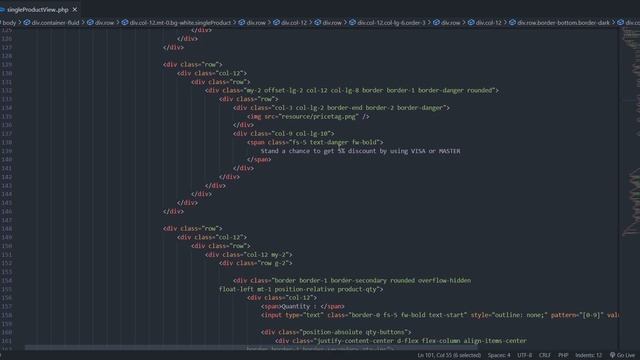
Task: Click chevron separator after body breadcrumb
Action: point(20,23)
